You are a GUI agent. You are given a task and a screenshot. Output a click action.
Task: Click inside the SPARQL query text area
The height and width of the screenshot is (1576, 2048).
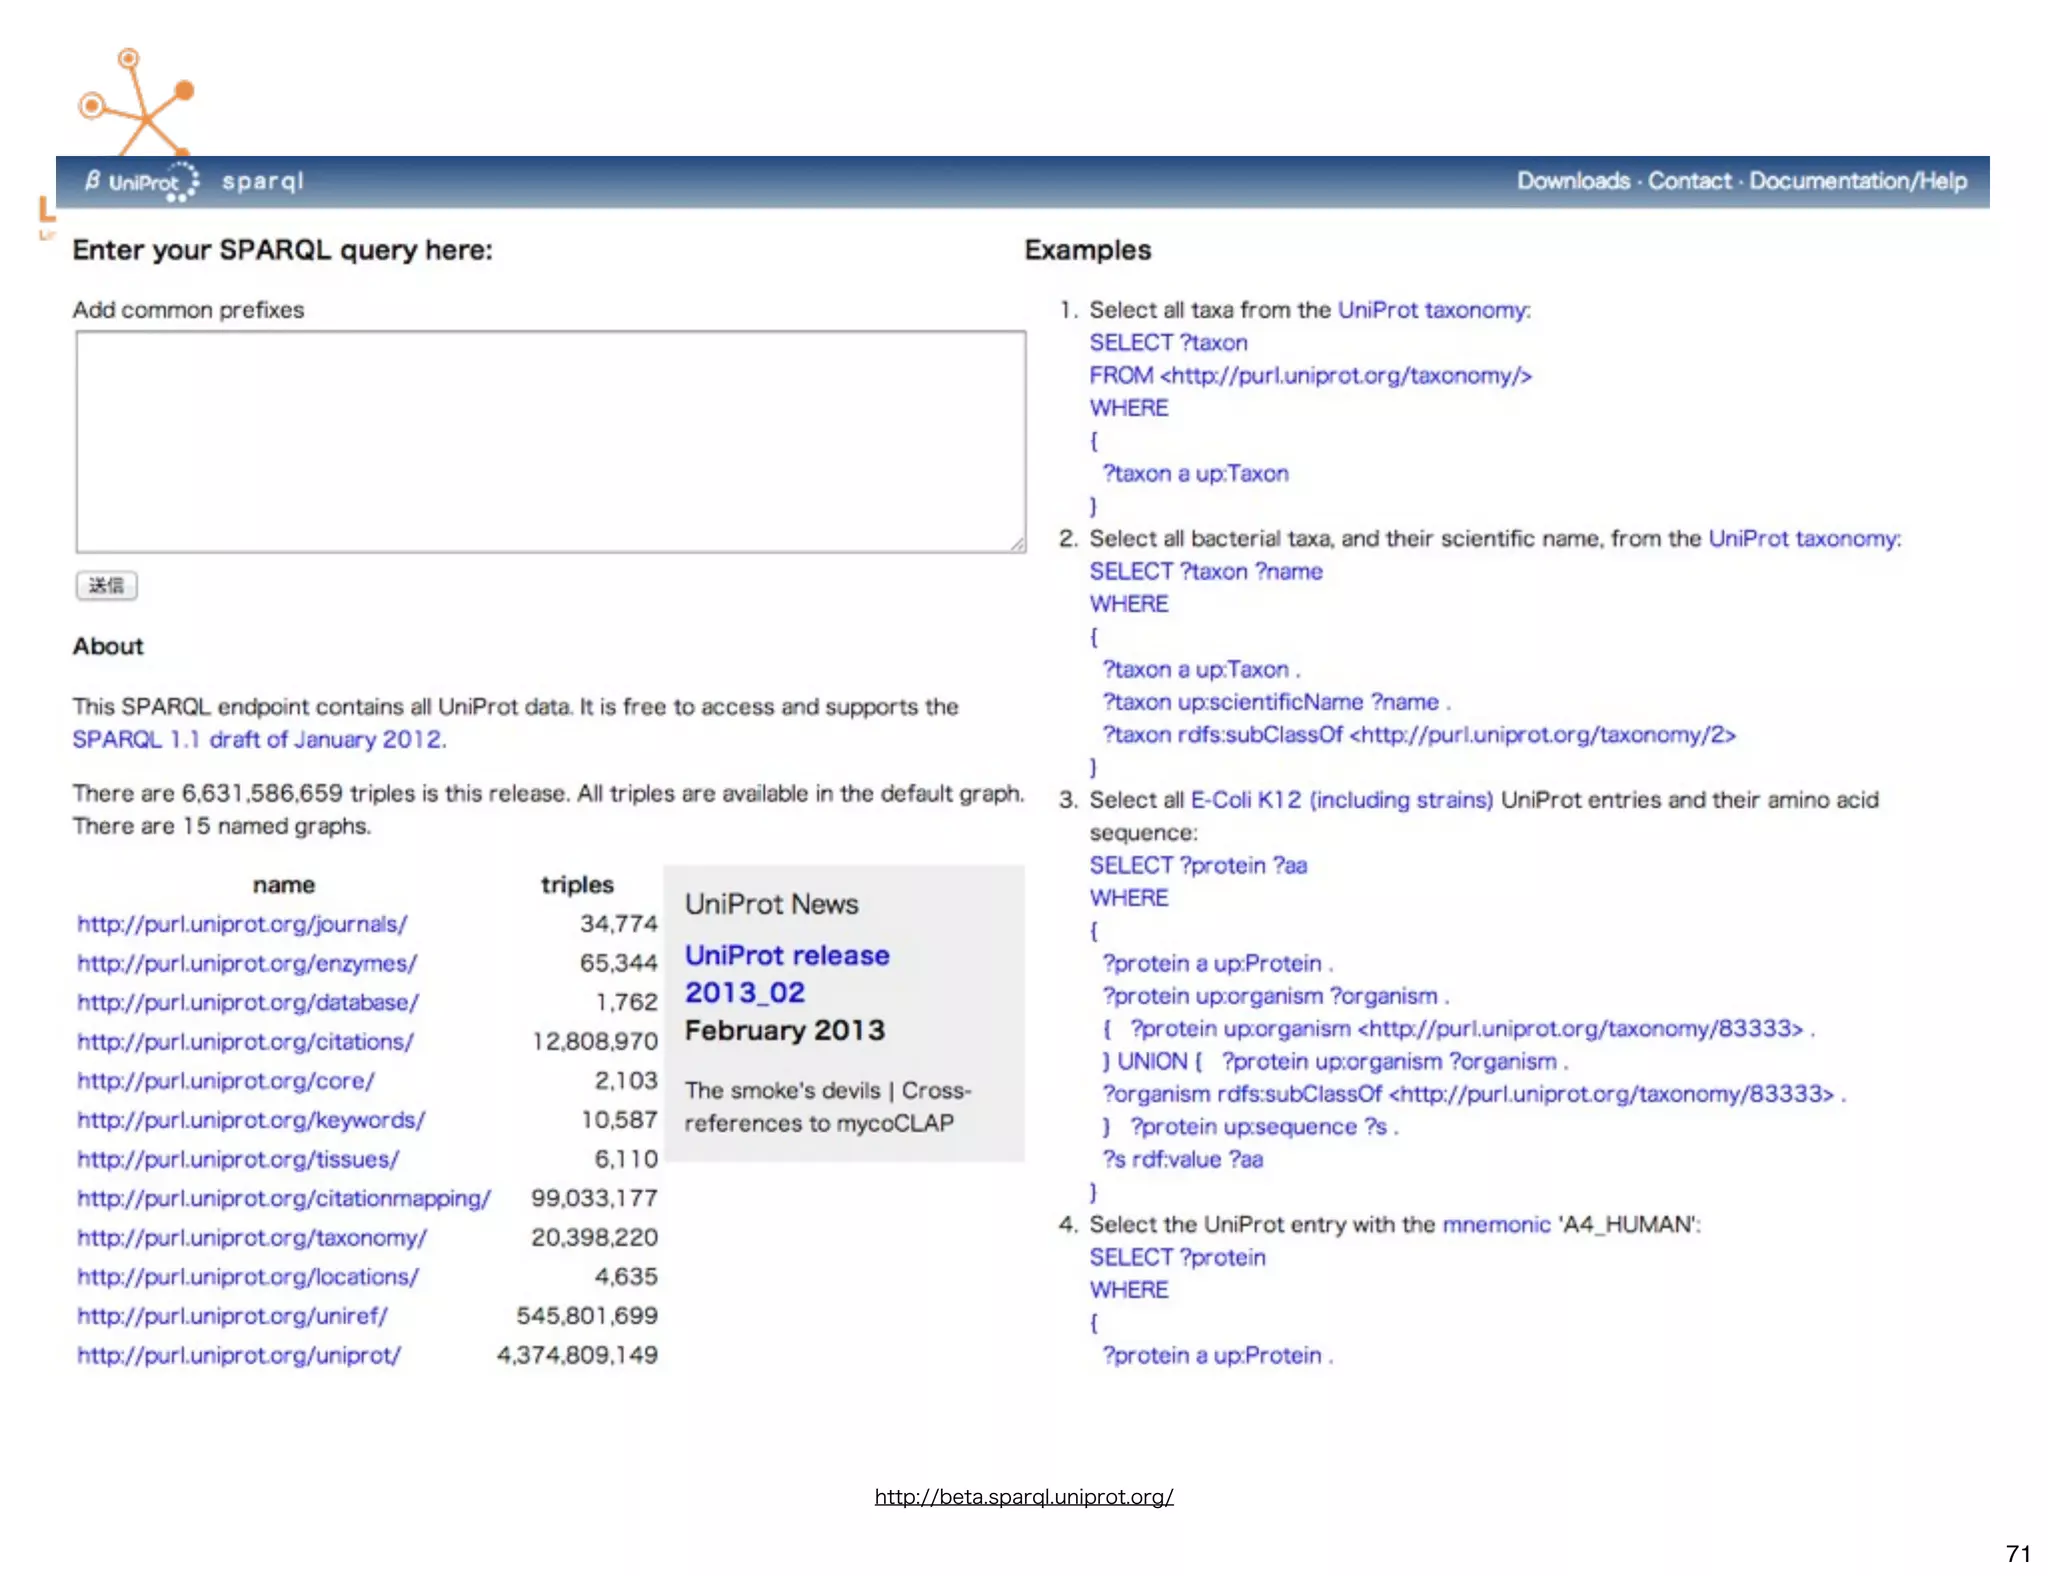click(551, 442)
